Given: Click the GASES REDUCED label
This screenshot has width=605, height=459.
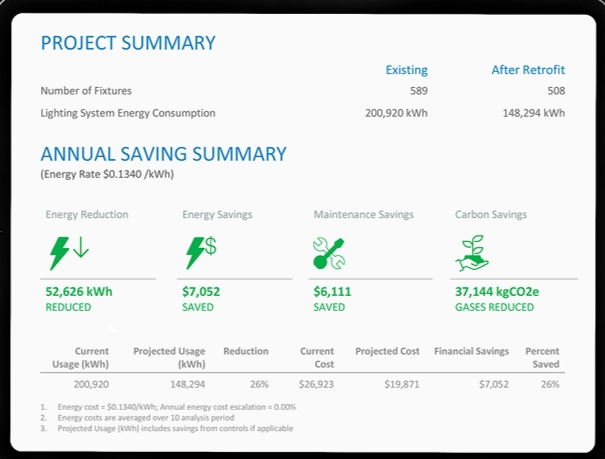Looking at the screenshot, I should [x=495, y=307].
